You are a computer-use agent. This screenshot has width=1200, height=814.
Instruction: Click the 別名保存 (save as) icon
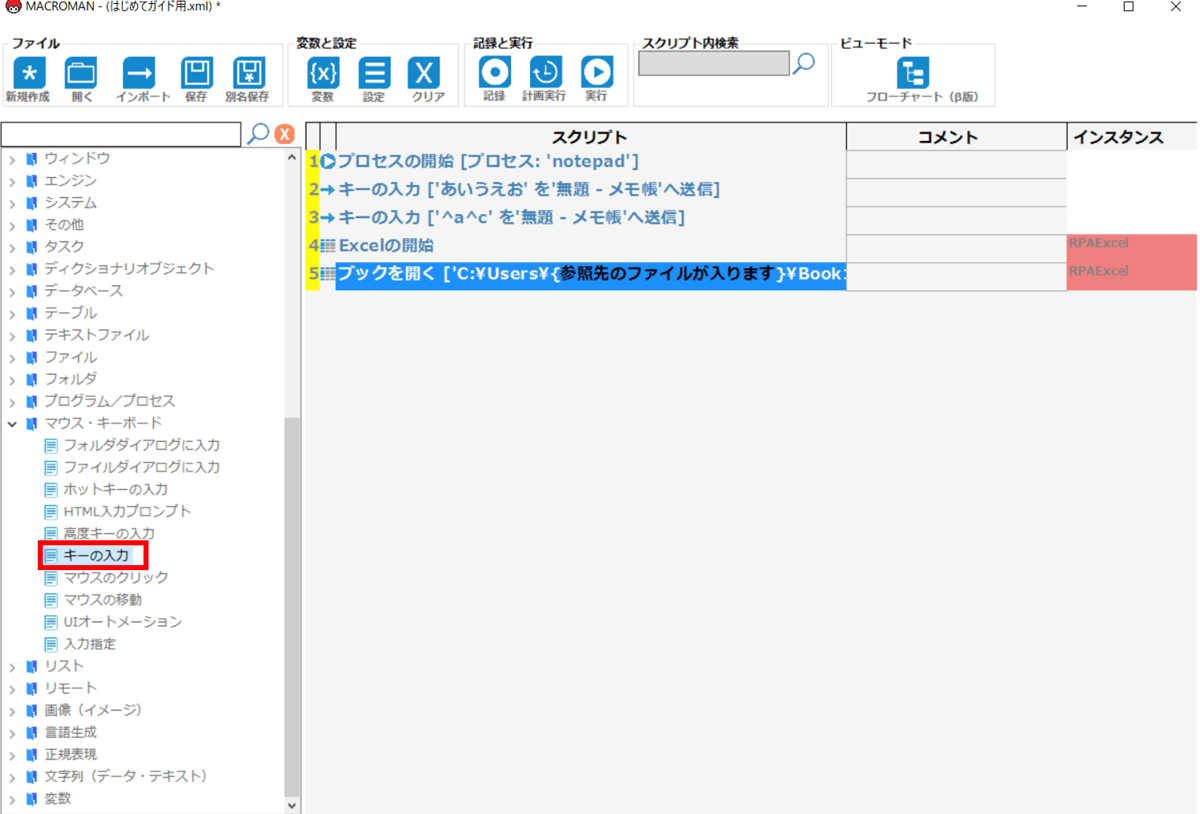[x=249, y=73]
